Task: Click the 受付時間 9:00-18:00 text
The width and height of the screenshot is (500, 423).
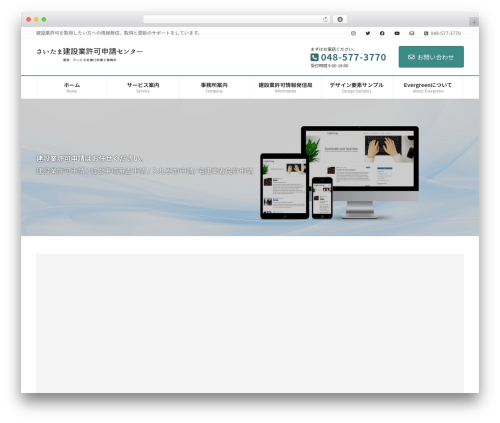Action: click(x=329, y=66)
